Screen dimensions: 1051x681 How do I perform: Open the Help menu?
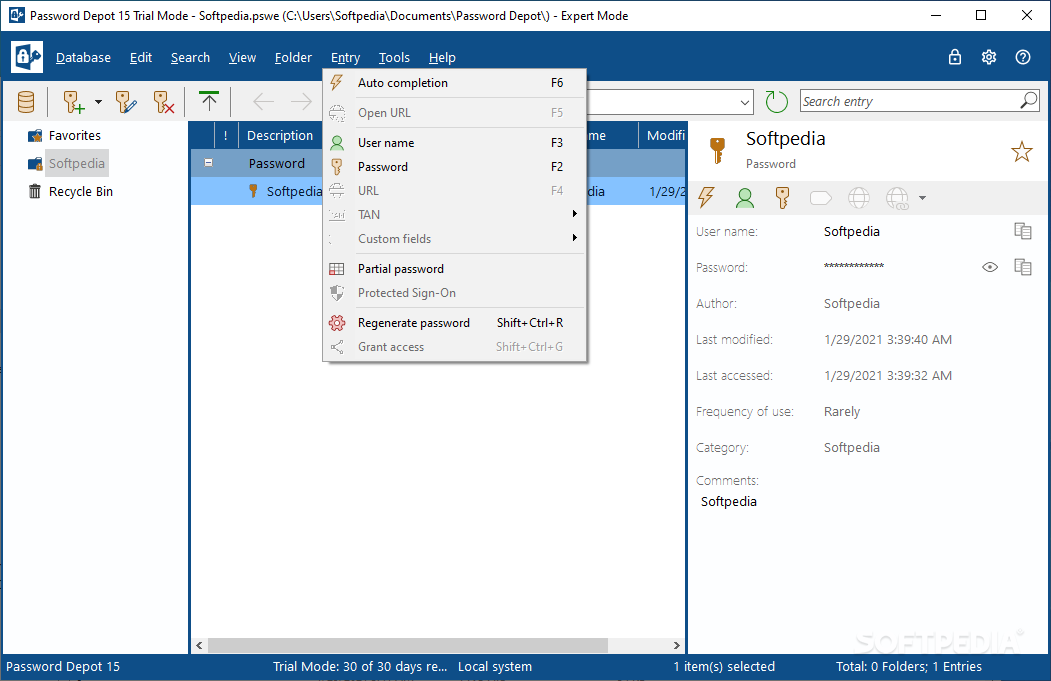tap(442, 58)
